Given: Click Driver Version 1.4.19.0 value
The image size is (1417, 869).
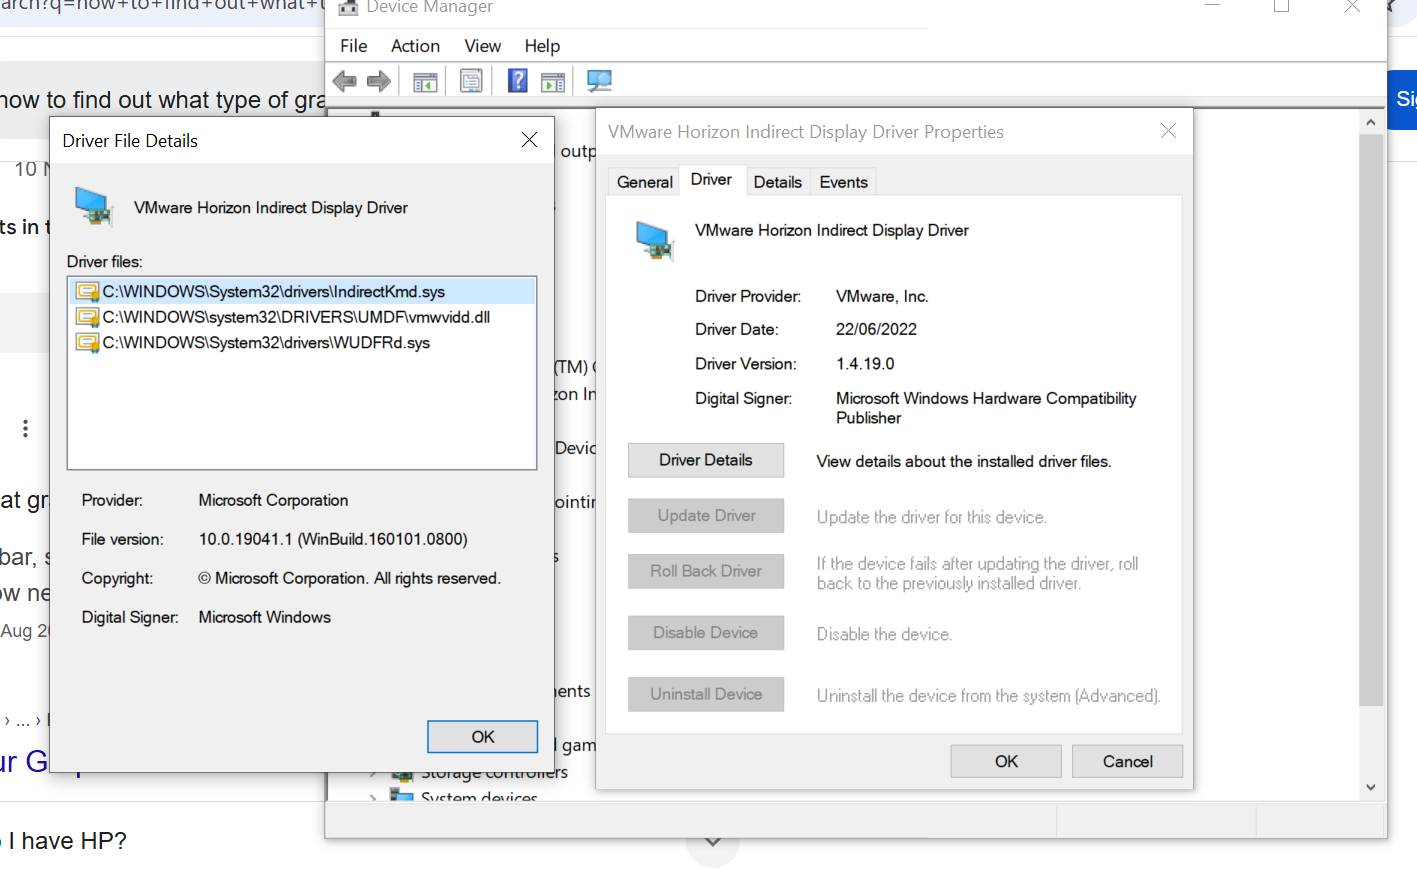Looking at the screenshot, I should pyautogui.click(x=865, y=364).
